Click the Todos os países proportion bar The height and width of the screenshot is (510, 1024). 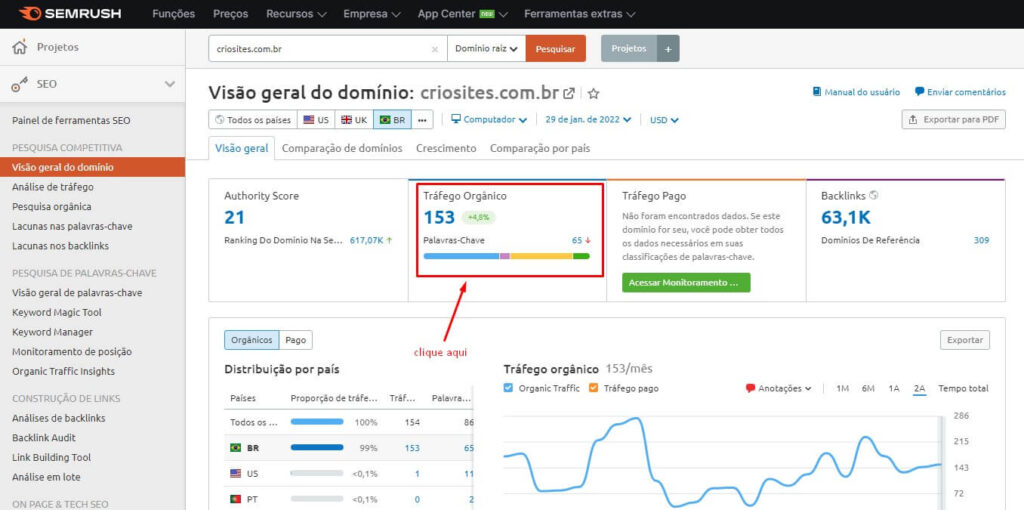[x=317, y=422]
